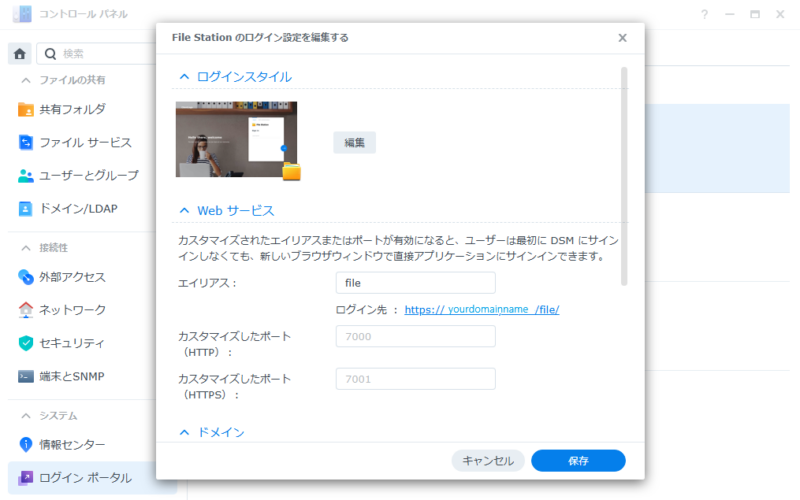Viewport: 800px width, 500px height.
Task: Select セキュリティ label in sidebar
Action: tap(72, 343)
